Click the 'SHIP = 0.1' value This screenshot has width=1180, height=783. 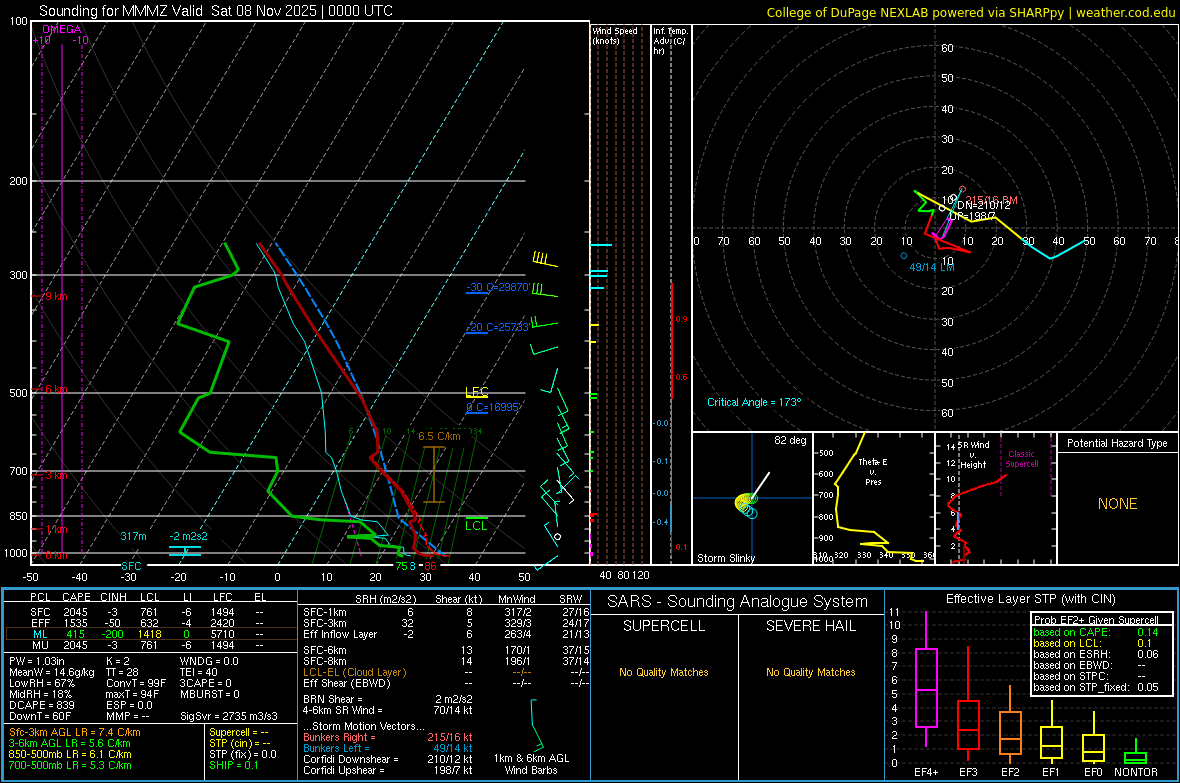click(233, 765)
